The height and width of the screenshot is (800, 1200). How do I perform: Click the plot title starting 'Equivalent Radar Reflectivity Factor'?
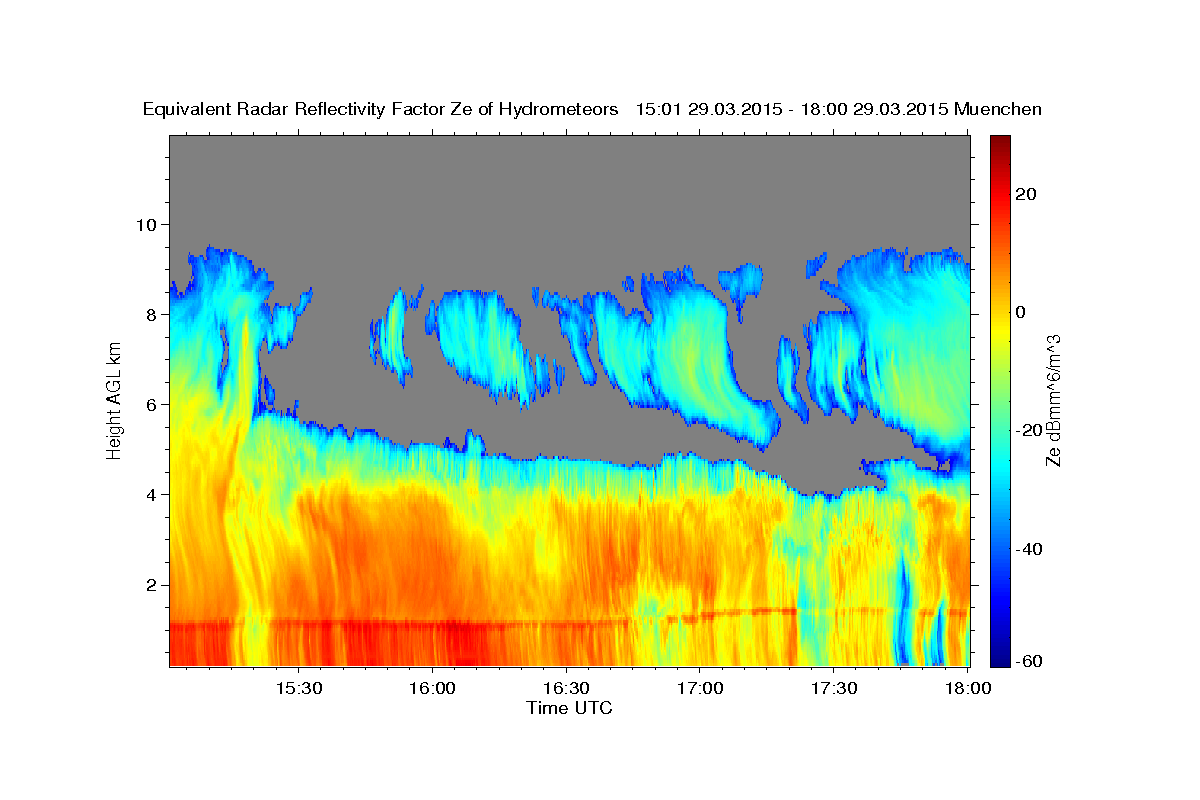pos(592,110)
